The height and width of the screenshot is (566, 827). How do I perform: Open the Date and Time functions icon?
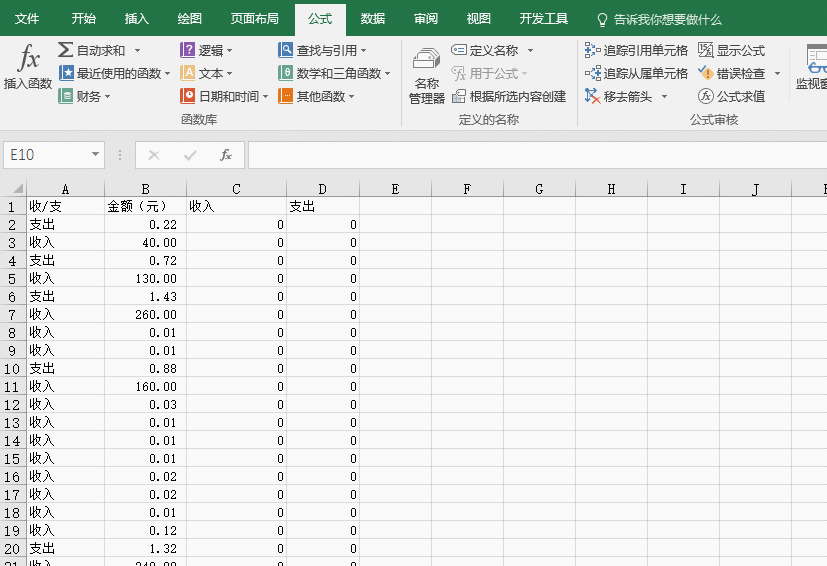(x=188, y=96)
